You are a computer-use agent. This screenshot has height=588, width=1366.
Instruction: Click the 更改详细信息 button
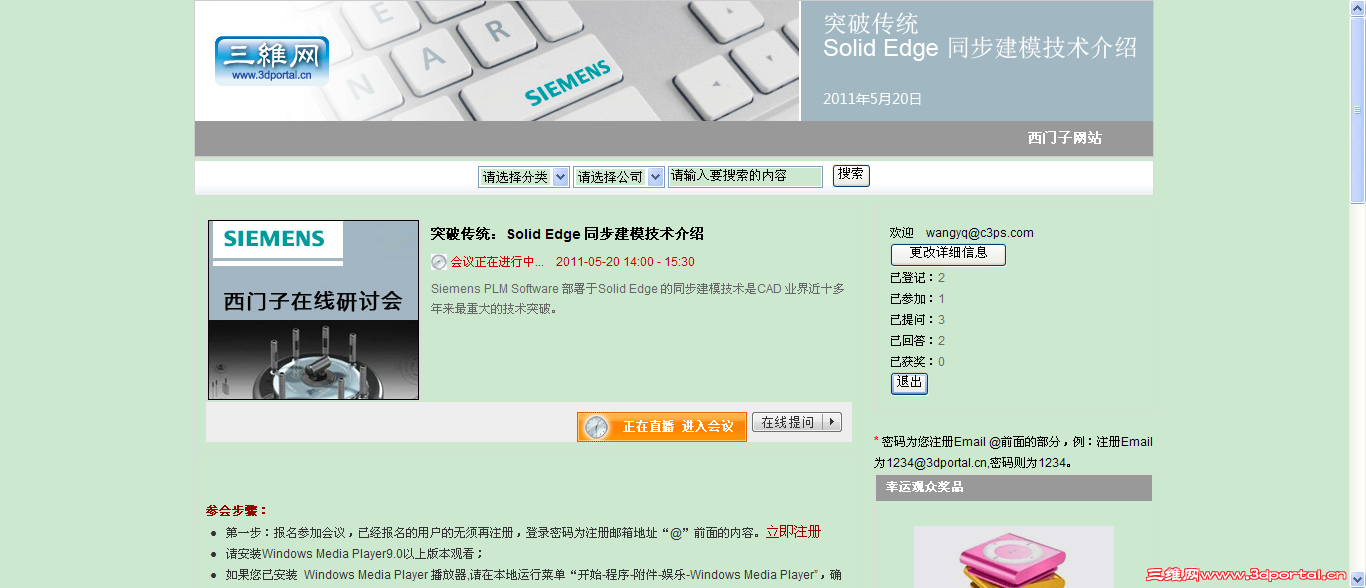(948, 254)
